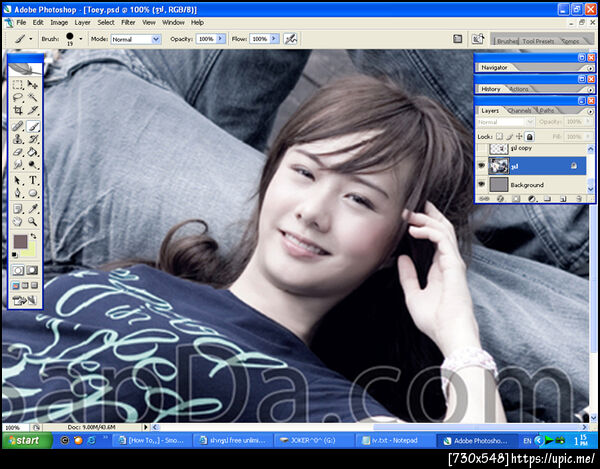Select the Healing Brush tool
The width and height of the screenshot is (600, 469).
18,126
